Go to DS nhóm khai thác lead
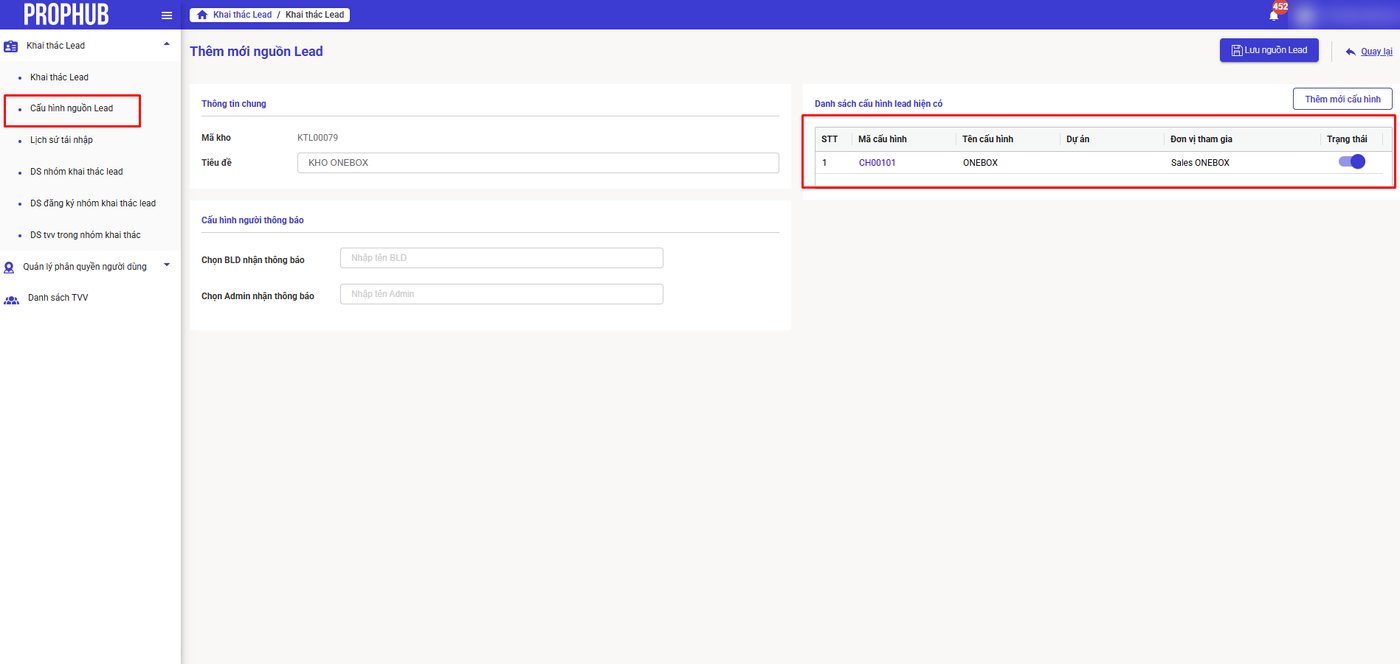The image size is (1400, 664). (x=77, y=172)
